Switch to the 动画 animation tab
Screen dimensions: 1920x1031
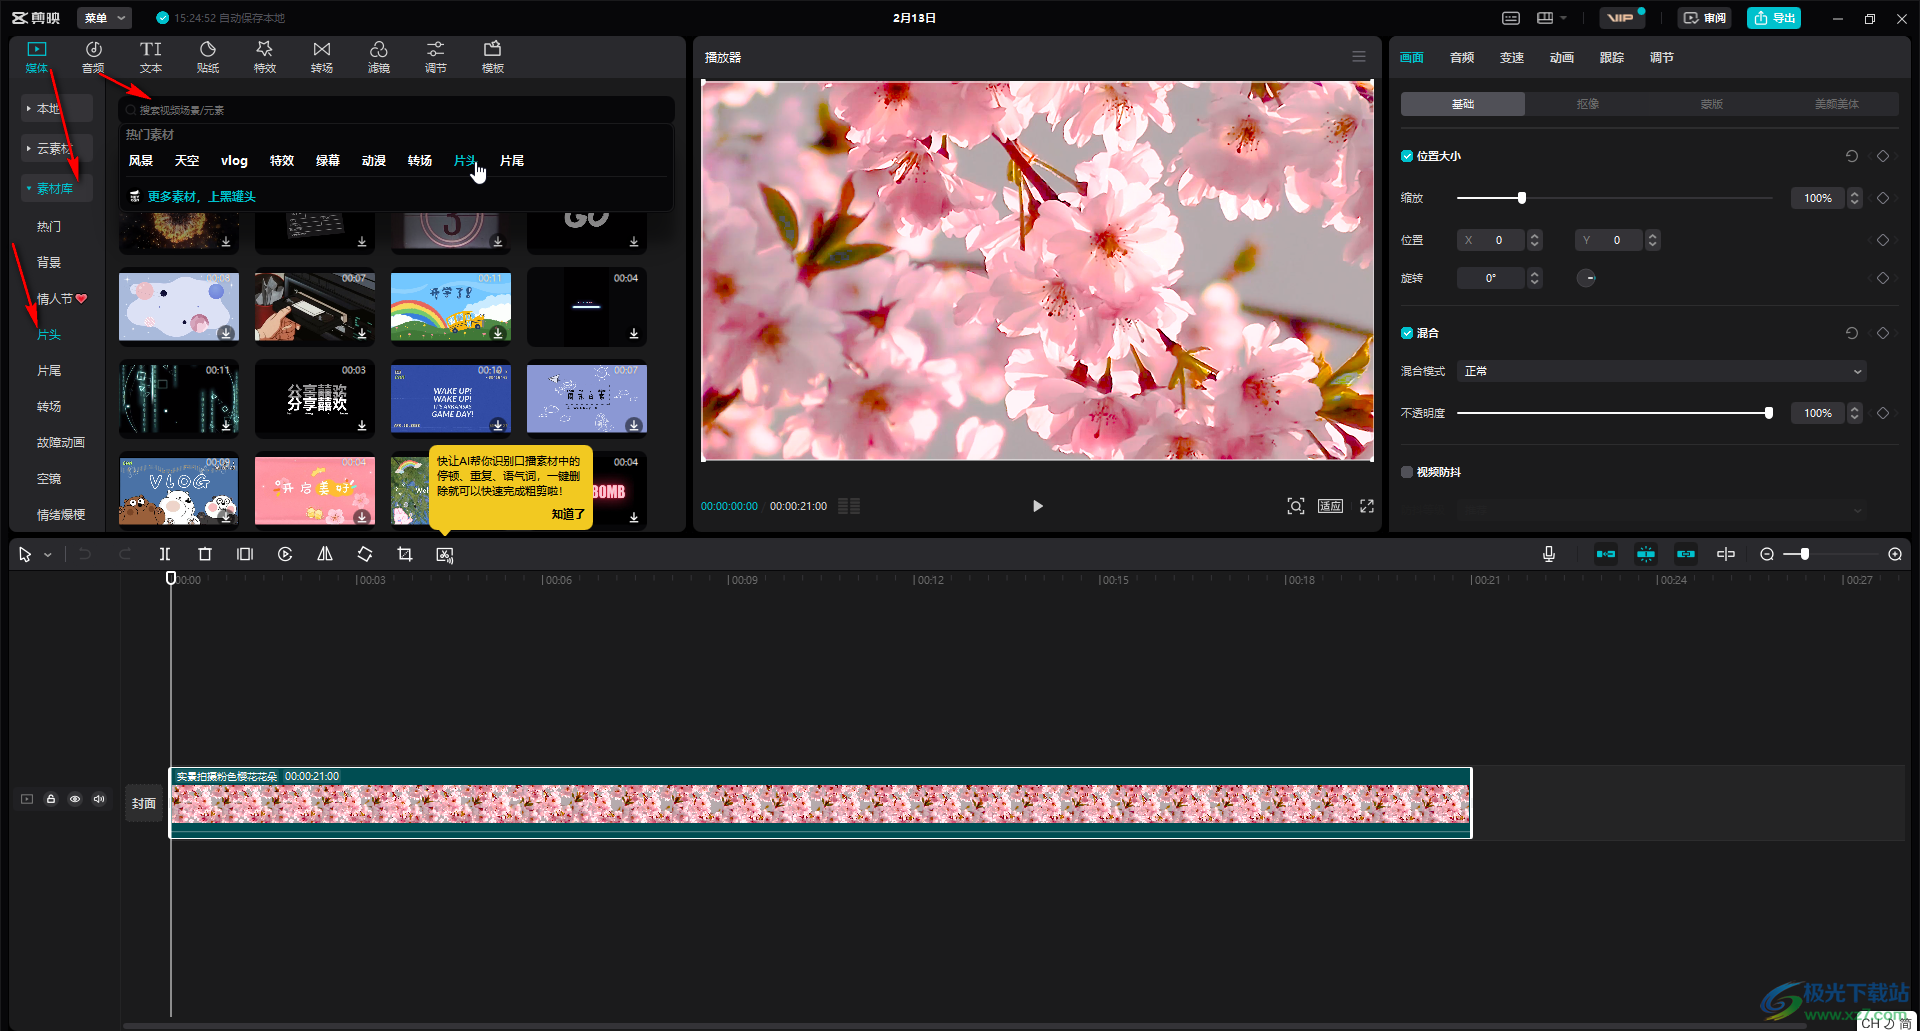coord(1562,58)
